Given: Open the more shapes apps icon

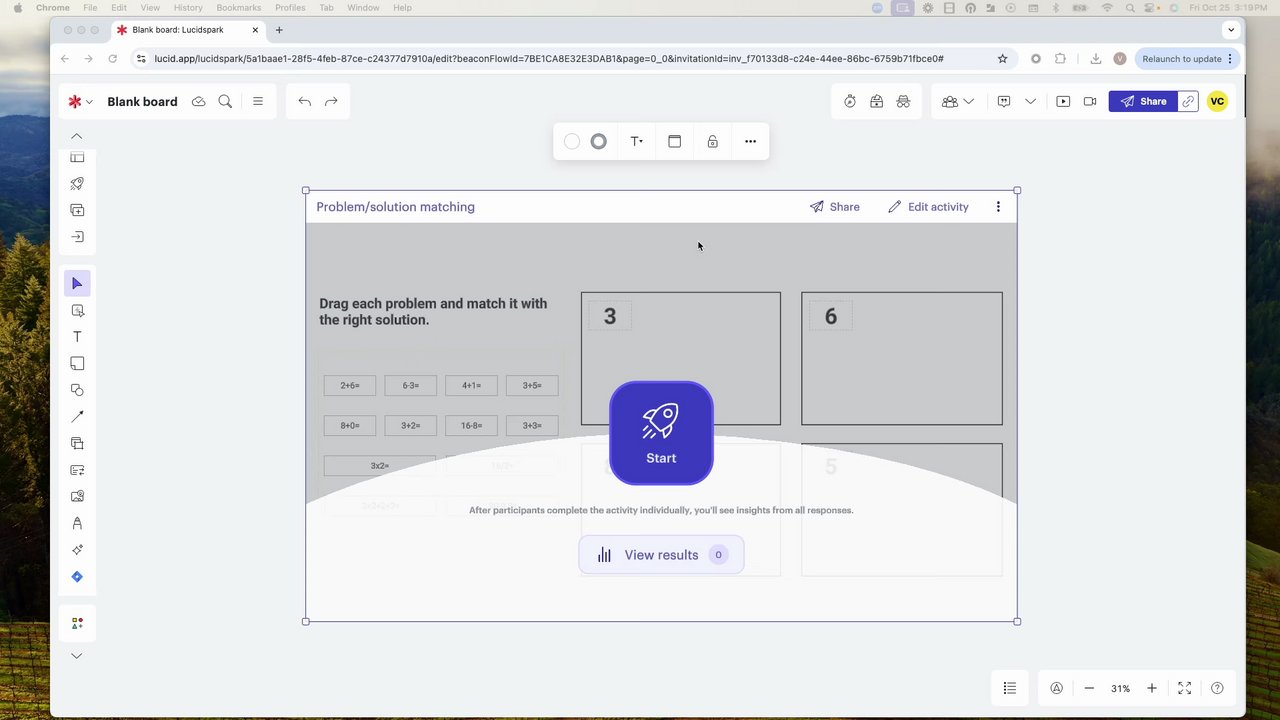Looking at the screenshot, I should tap(77, 623).
